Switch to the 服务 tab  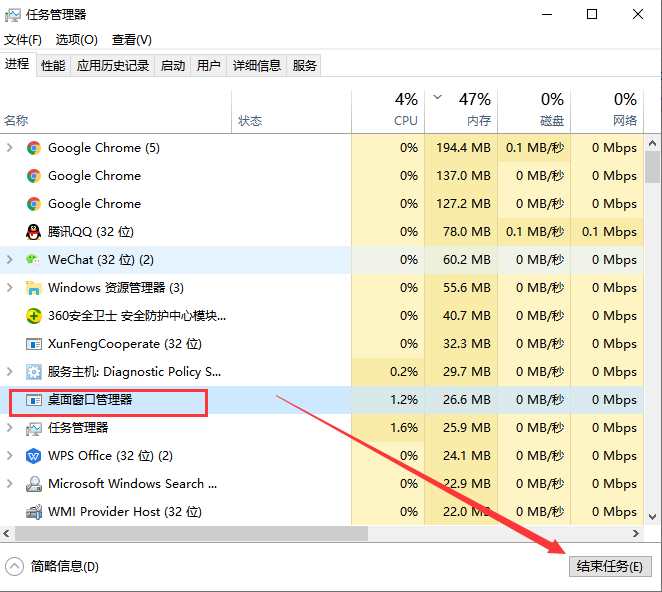(304, 65)
